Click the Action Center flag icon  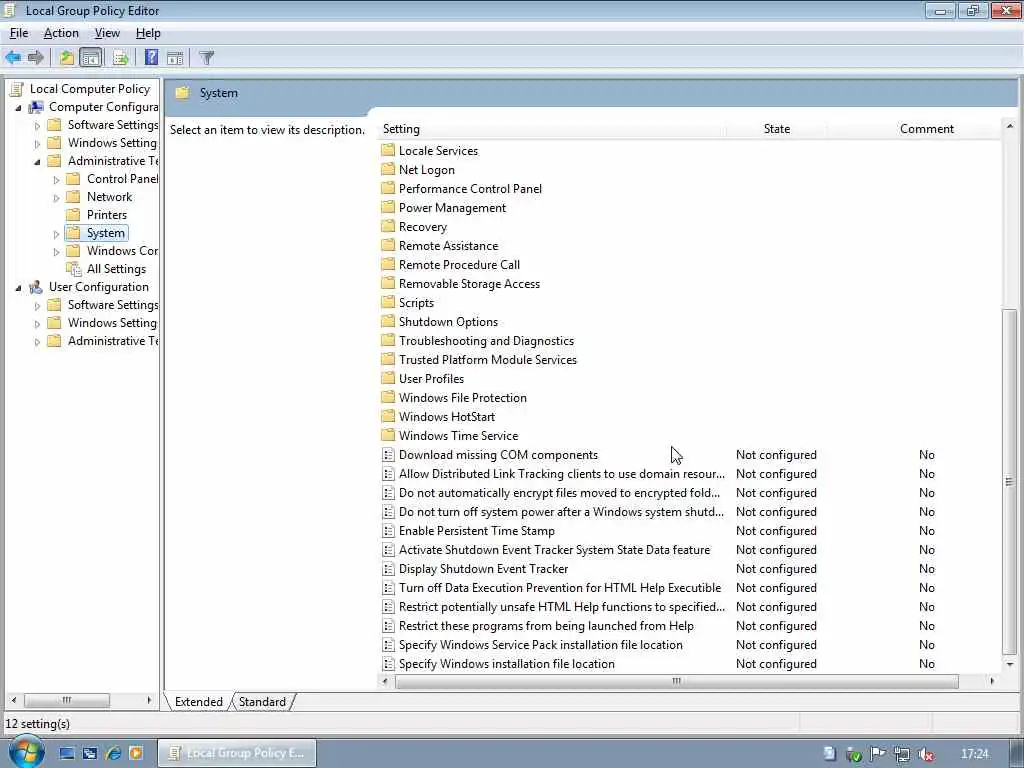[x=878, y=754]
